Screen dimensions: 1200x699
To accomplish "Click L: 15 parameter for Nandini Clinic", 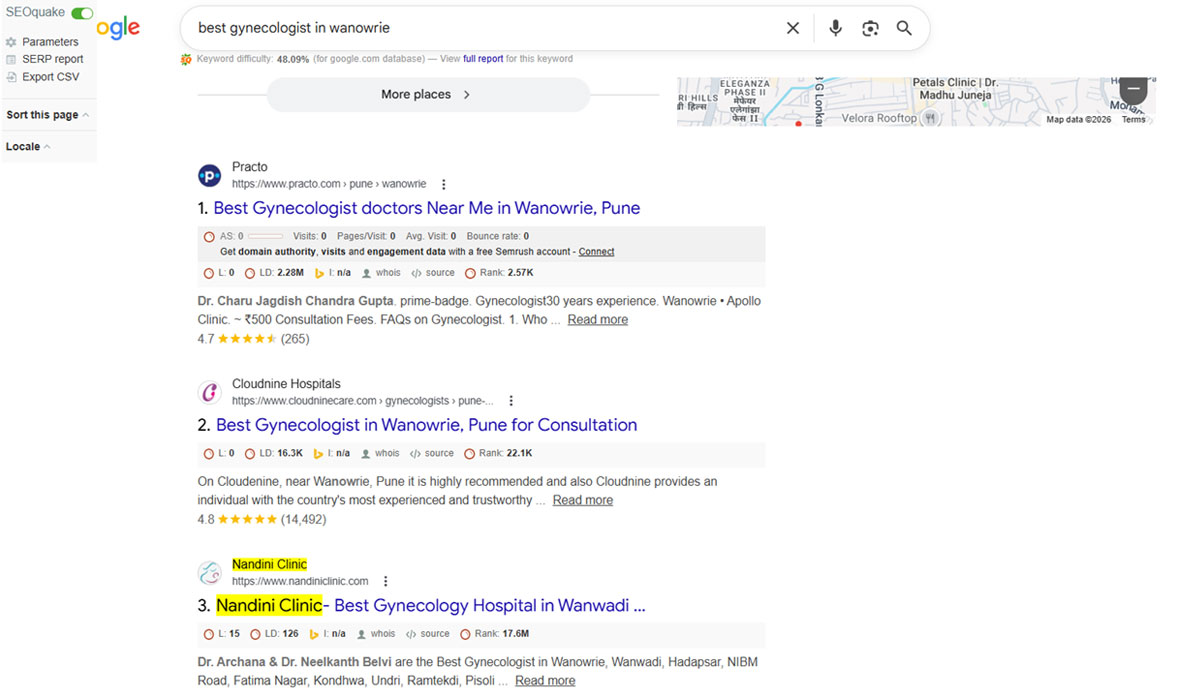I will click(222, 634).
